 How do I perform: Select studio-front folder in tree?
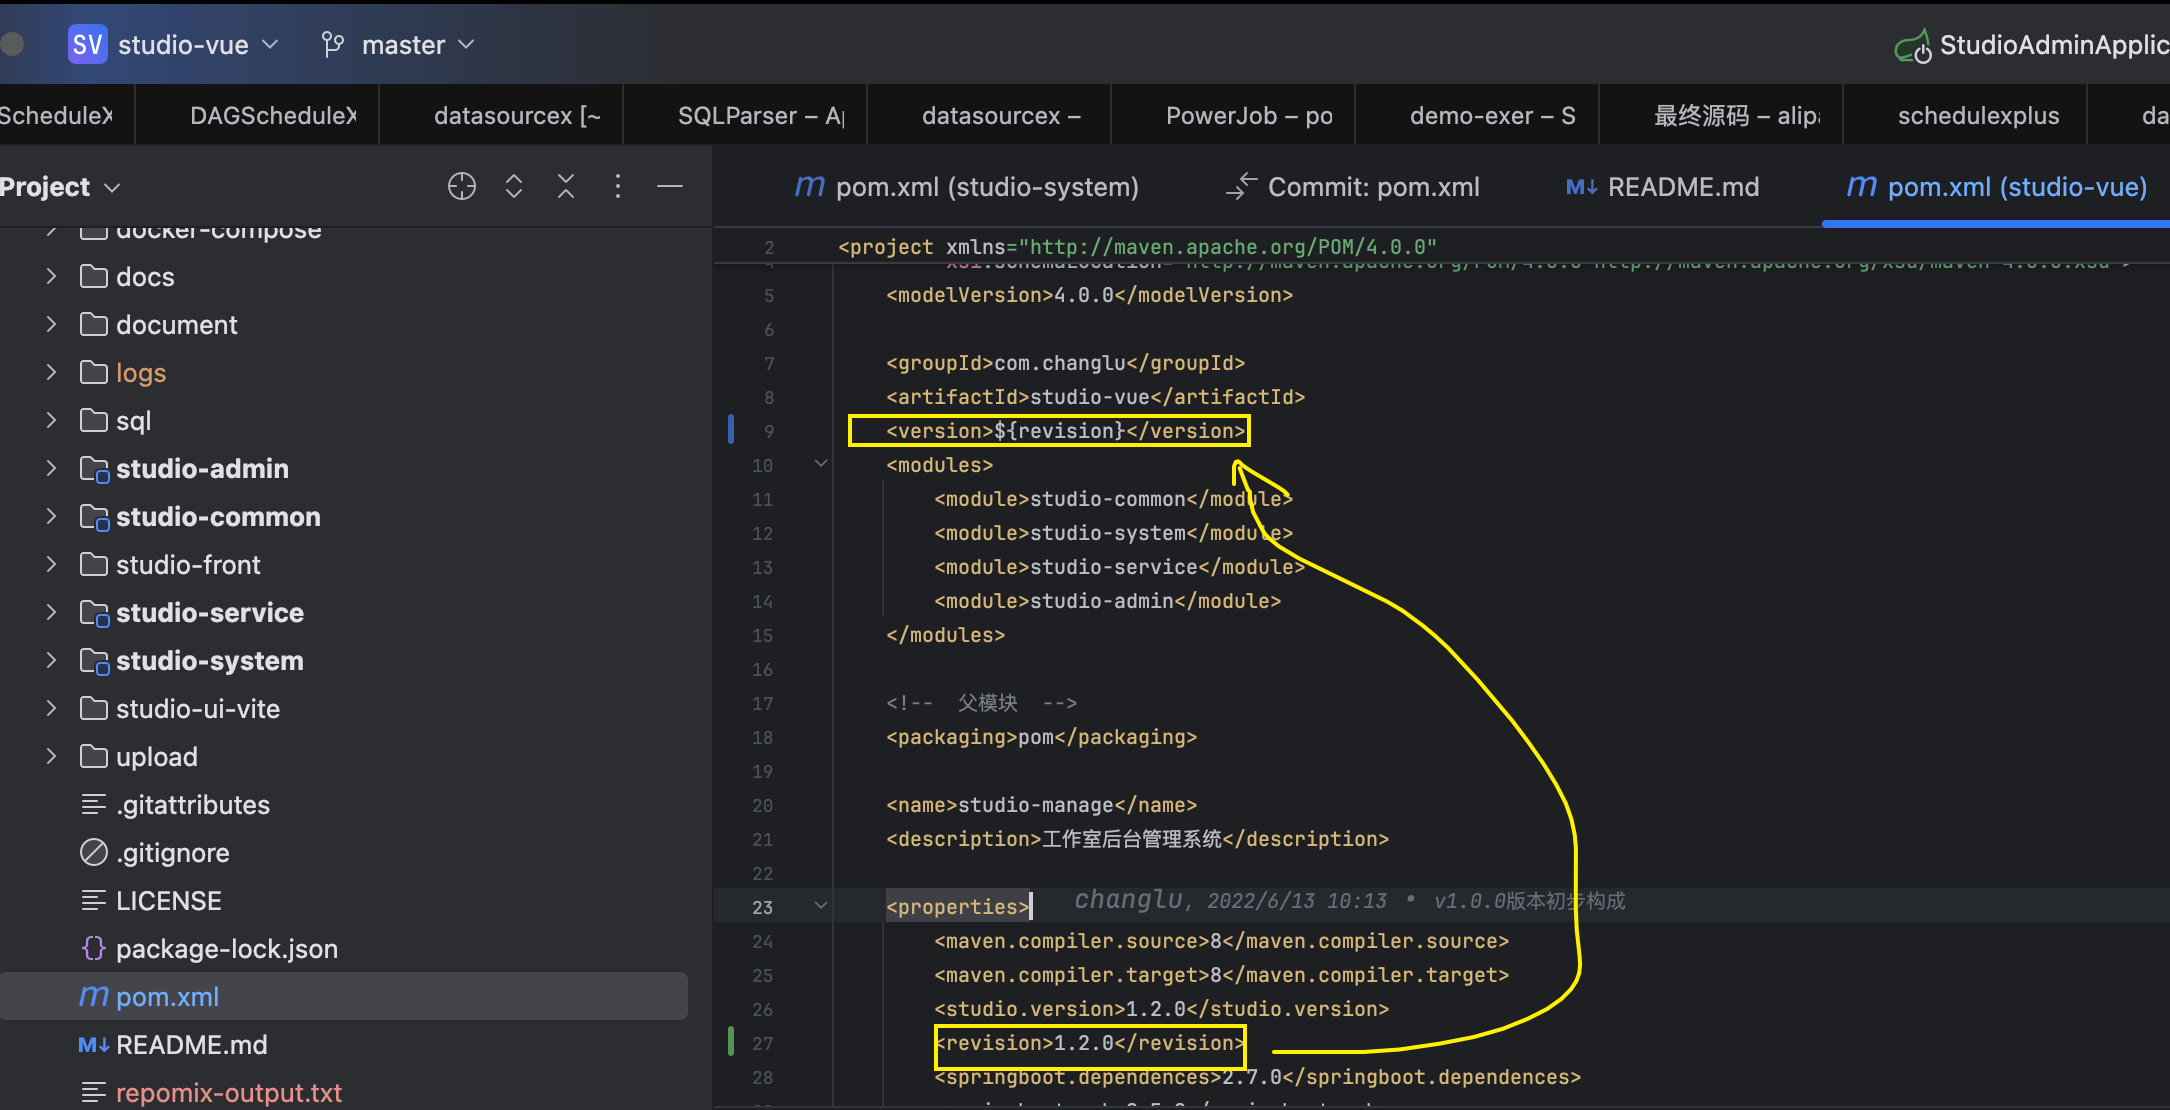(x=188, y=565)
